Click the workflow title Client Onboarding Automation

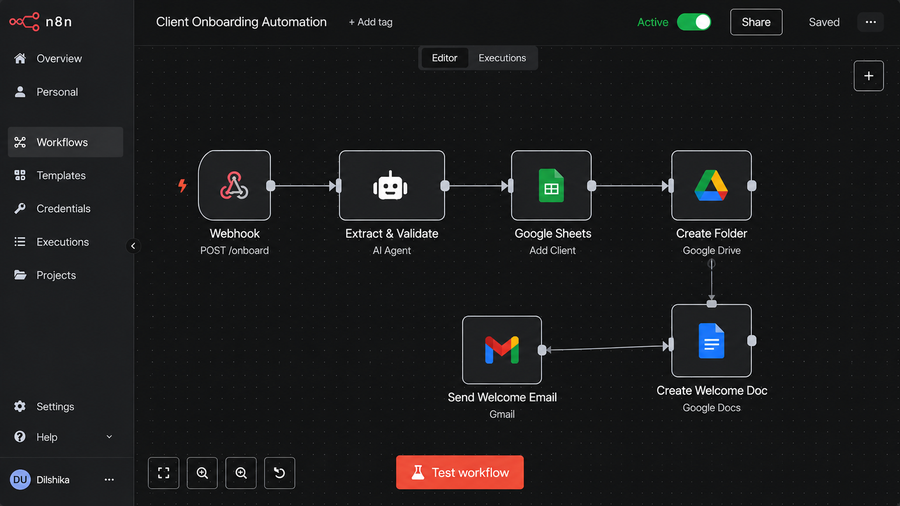tap(241, 22)
